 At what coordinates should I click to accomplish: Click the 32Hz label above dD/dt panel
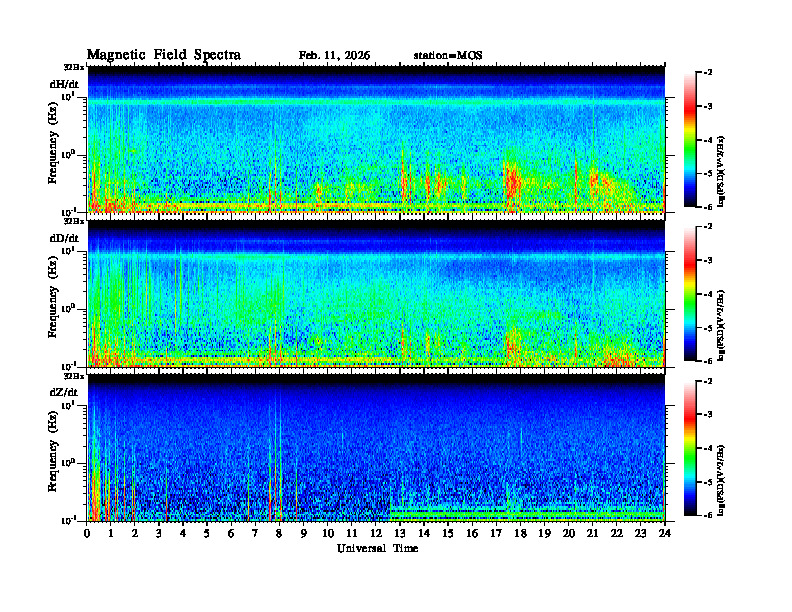point(74,221)
